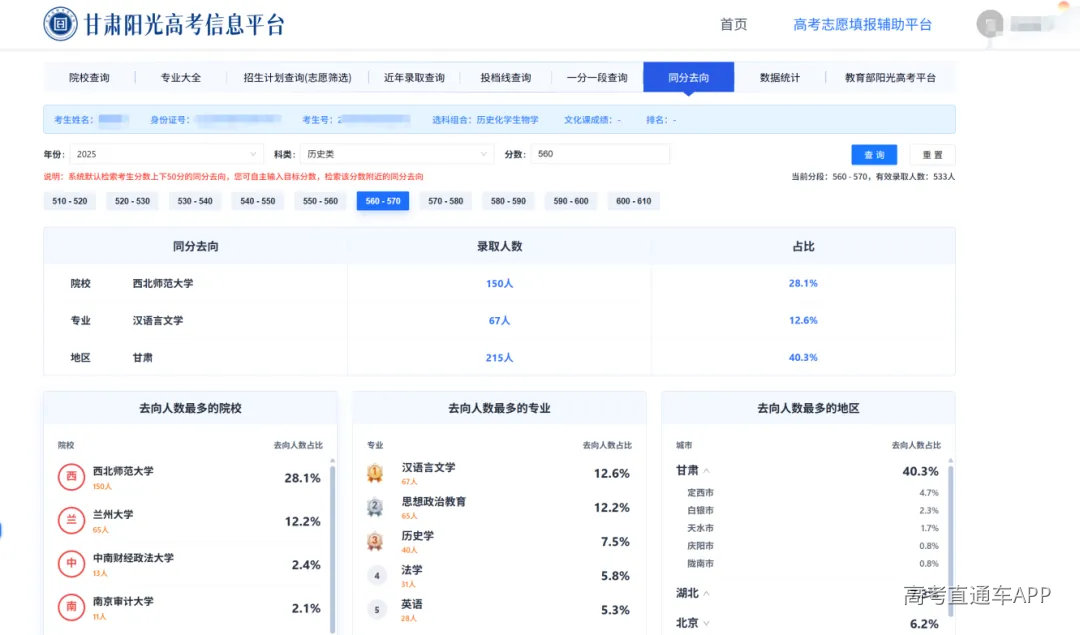The image size is (1080, 635).
Task: Click 思想政治教育 major name
Action: pyautogui.click(x=434, y=501)
